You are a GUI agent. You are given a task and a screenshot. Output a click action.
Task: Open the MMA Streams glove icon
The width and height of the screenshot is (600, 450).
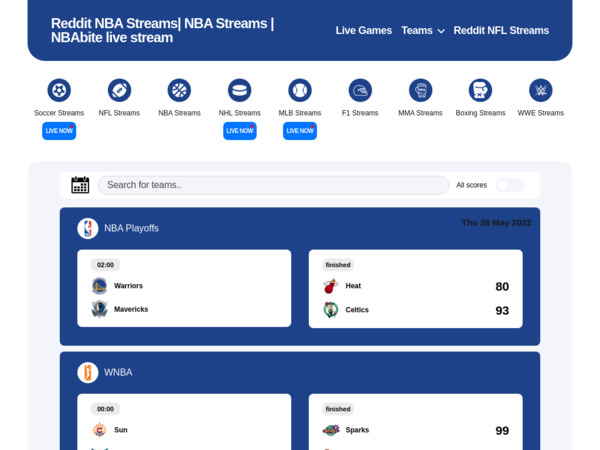(x=421, y=90)
